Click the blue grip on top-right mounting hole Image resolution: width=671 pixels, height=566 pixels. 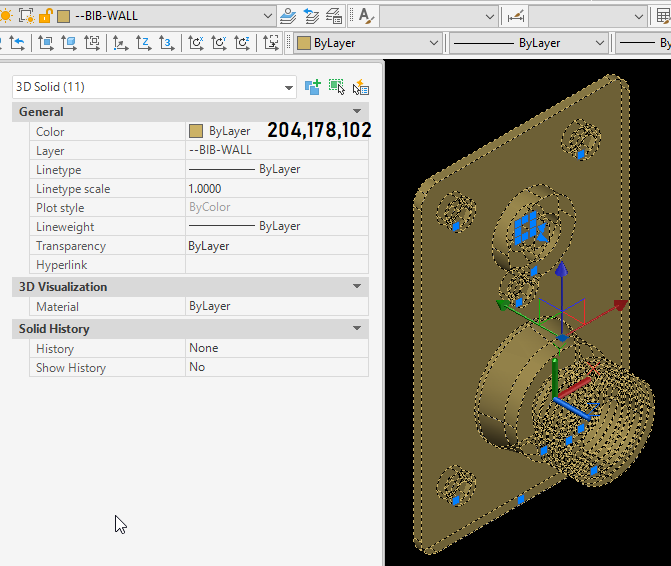581,154
